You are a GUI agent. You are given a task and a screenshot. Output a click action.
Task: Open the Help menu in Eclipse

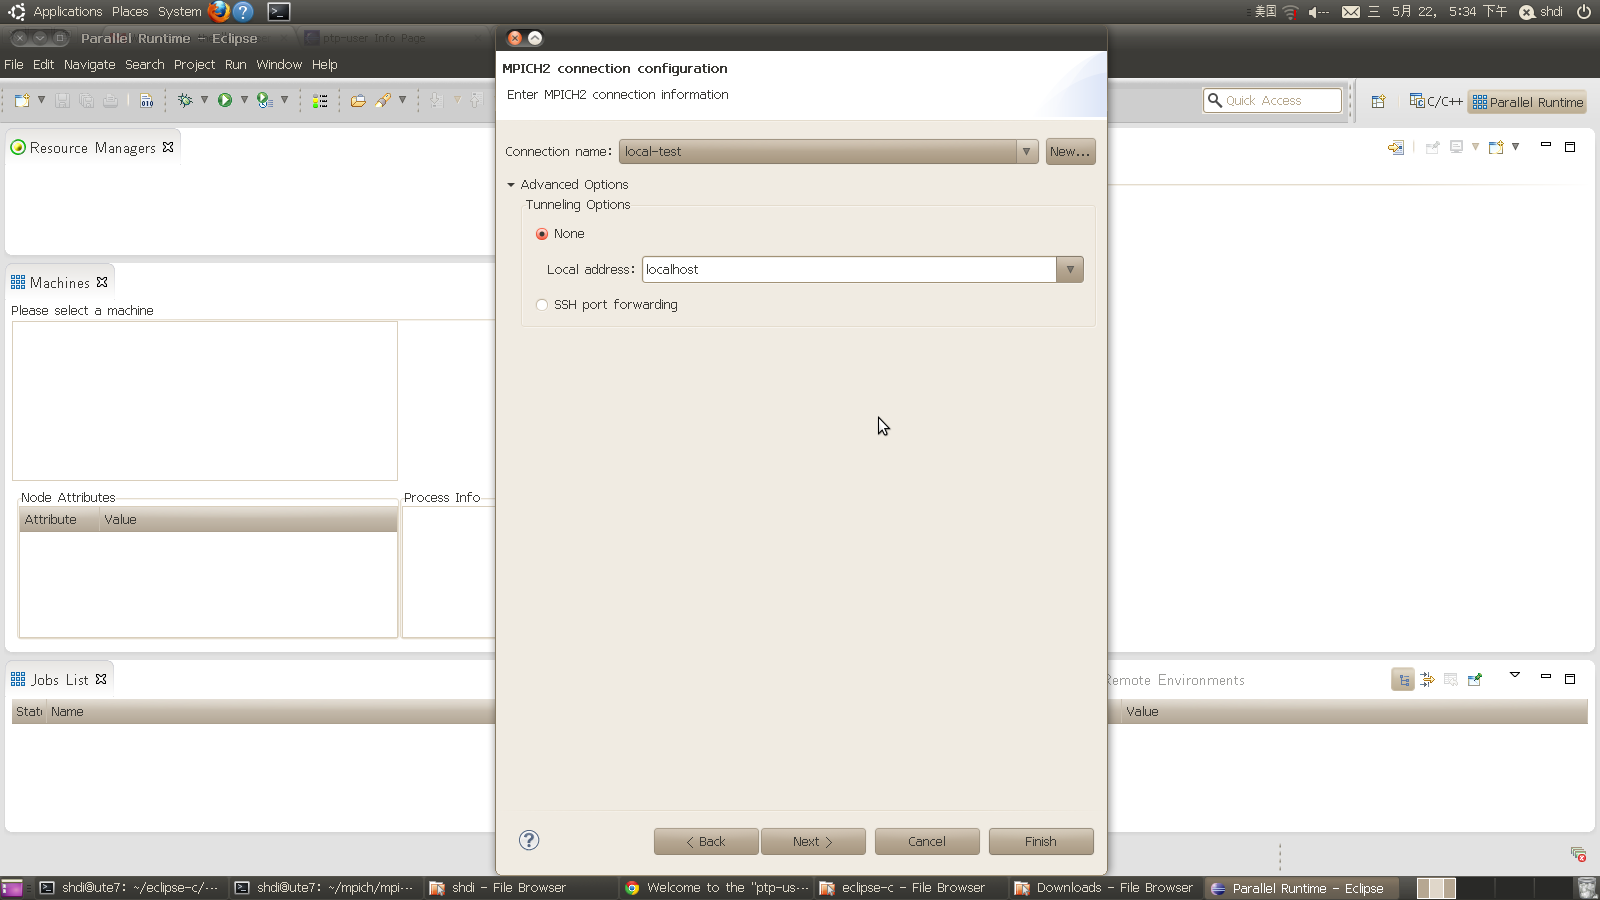click(x=324, y=64)
